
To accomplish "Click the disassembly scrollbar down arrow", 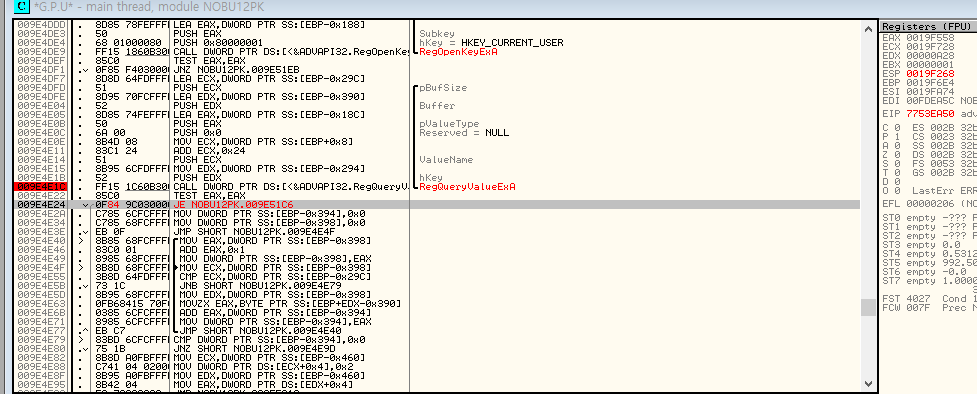I will click(x=869, y=383).
